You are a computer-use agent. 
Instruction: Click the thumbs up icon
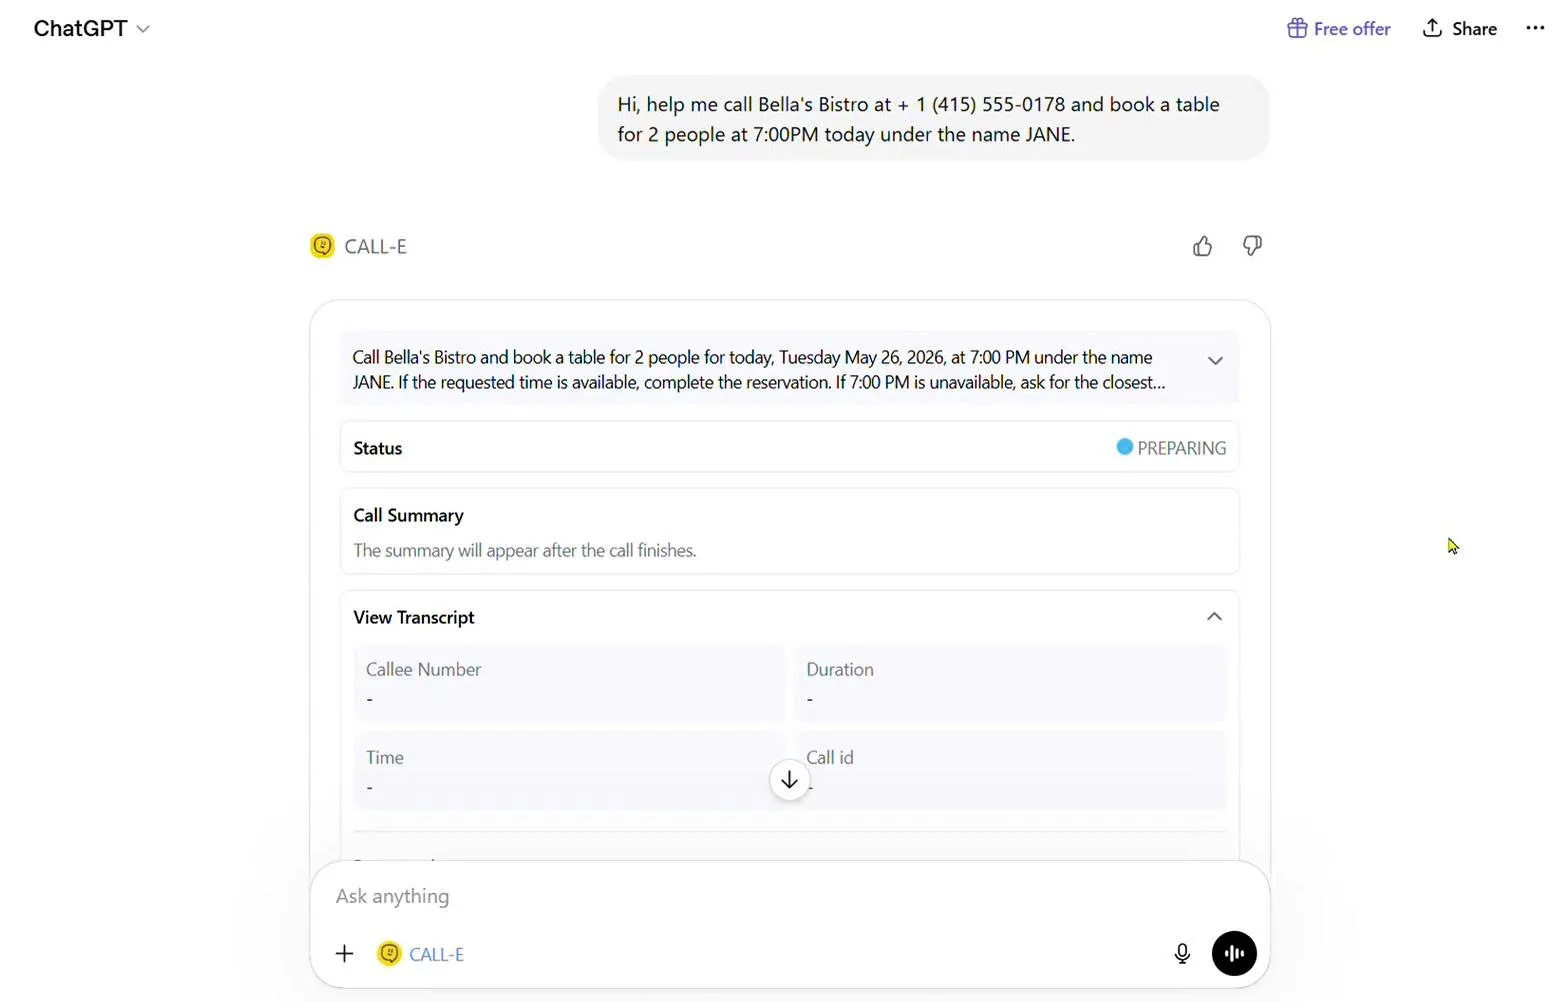pos(1202,246)
